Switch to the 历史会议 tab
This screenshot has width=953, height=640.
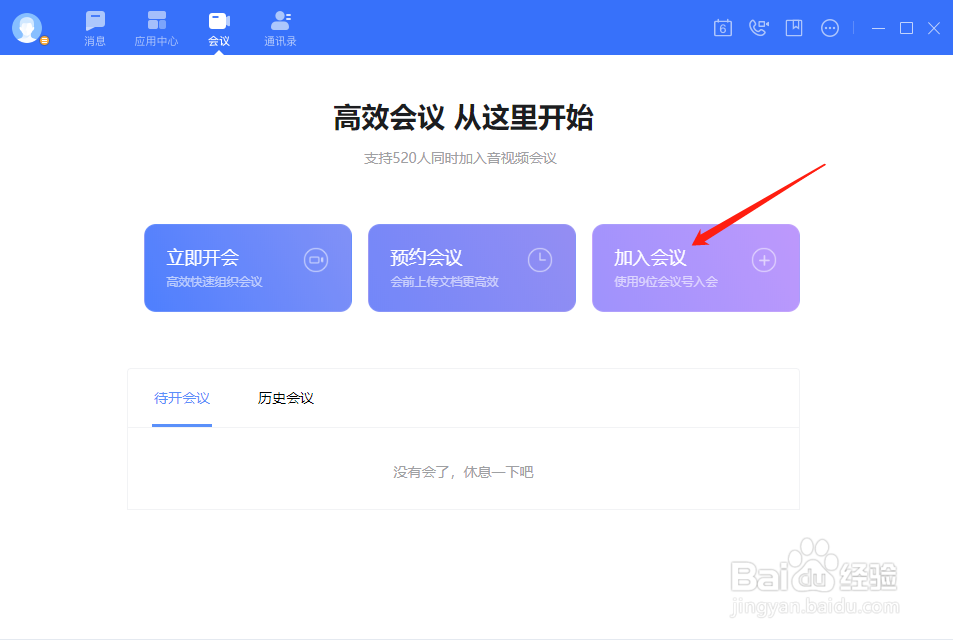pyautogui.click(x=286, y=398)
